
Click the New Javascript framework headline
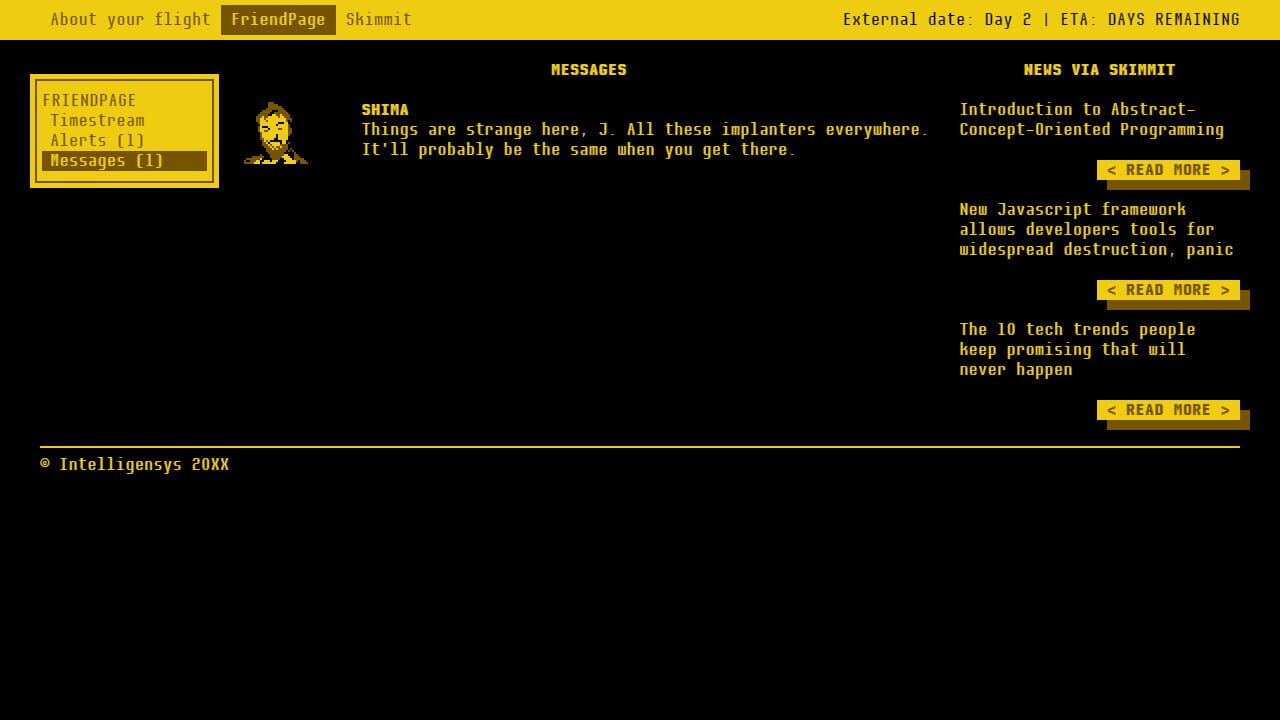(1096, 229)
